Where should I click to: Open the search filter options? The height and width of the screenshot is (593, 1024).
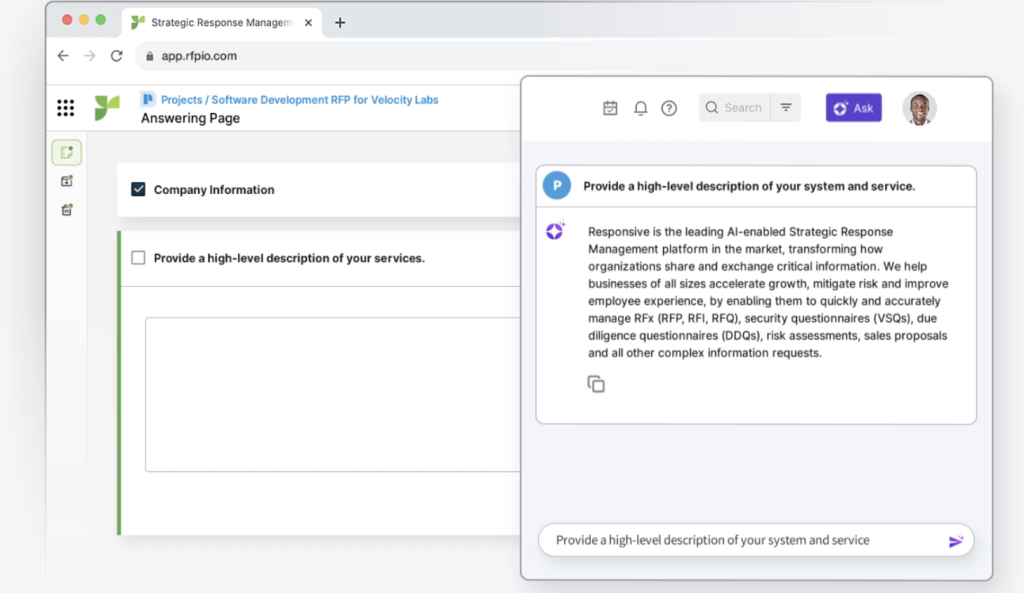[x=786, y=108]
